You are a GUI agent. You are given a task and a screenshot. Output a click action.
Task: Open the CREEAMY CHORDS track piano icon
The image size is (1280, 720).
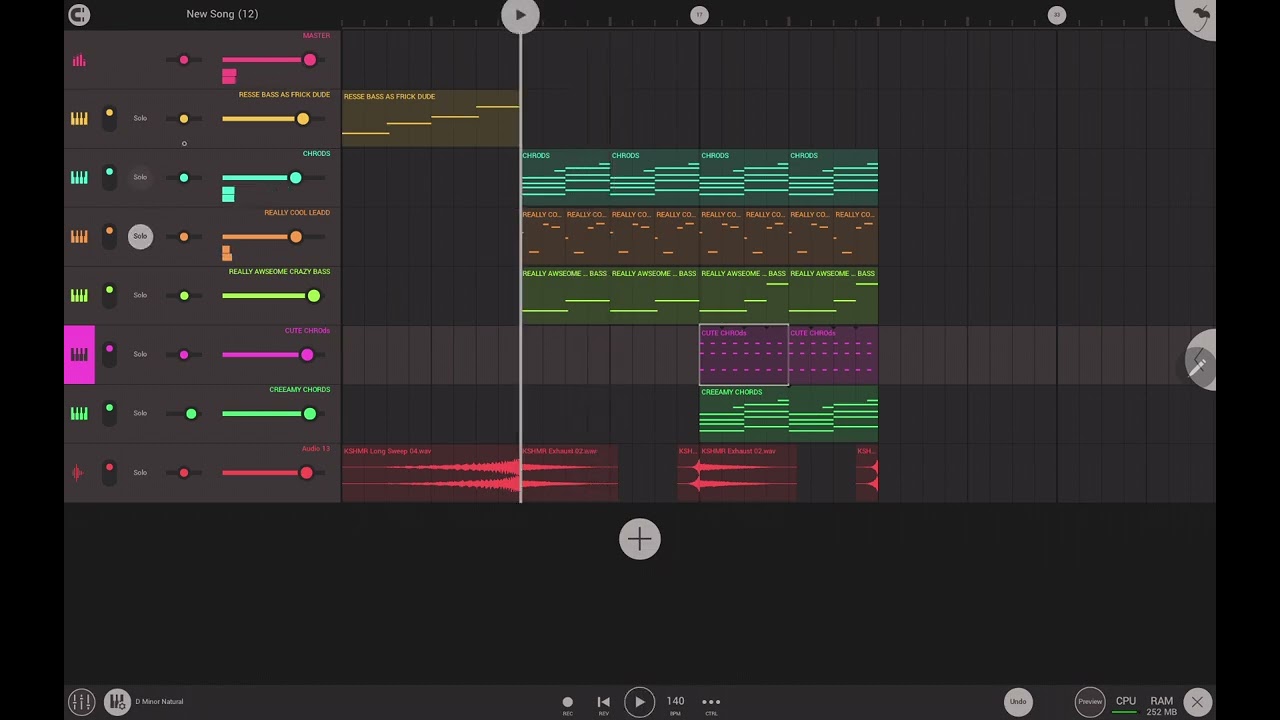[x=79, y=413]
